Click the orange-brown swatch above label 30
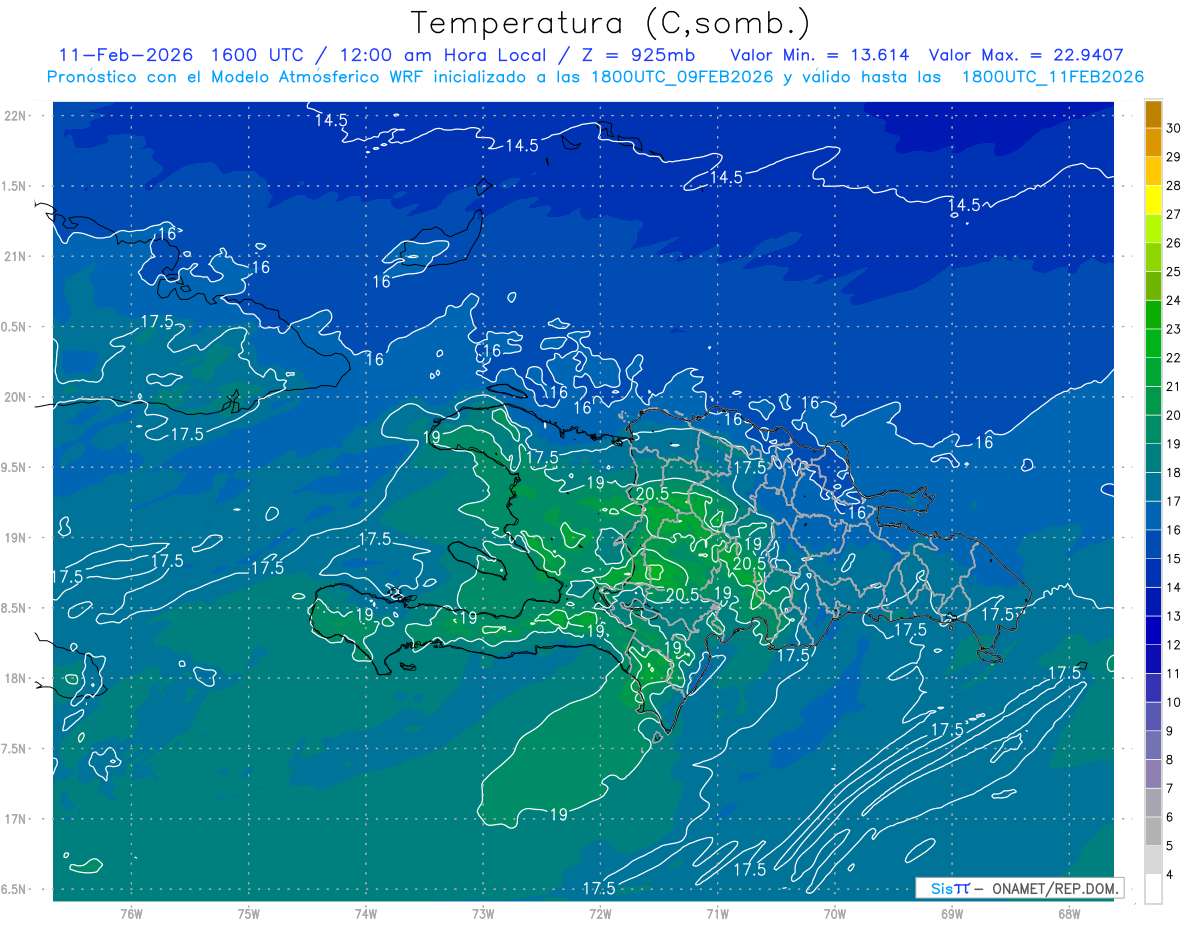The width and height of the screenshot is (1200, 927). tap(1153, 114)
